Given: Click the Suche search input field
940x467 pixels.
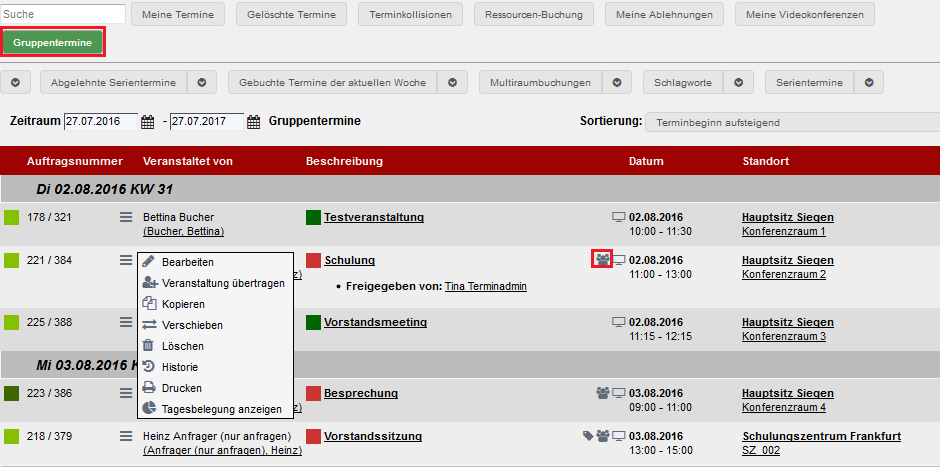Looking at the screenshot, I should point(63,14).
